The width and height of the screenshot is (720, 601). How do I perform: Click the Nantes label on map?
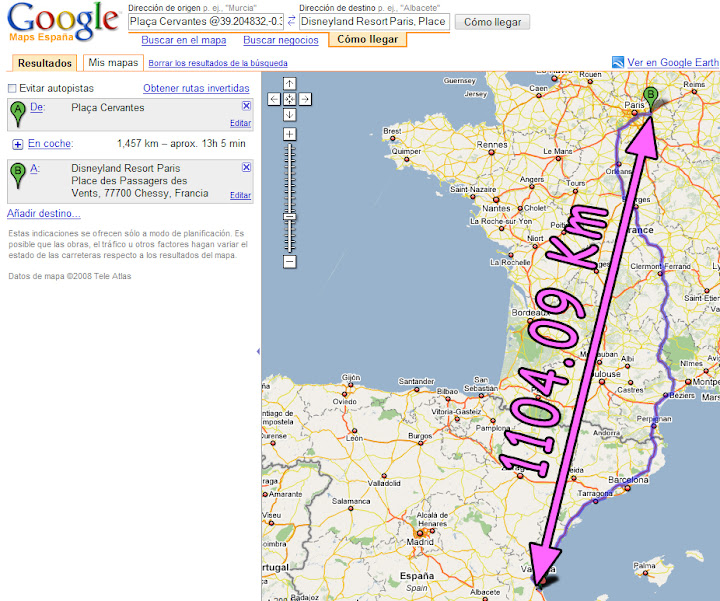pos(496,208)
